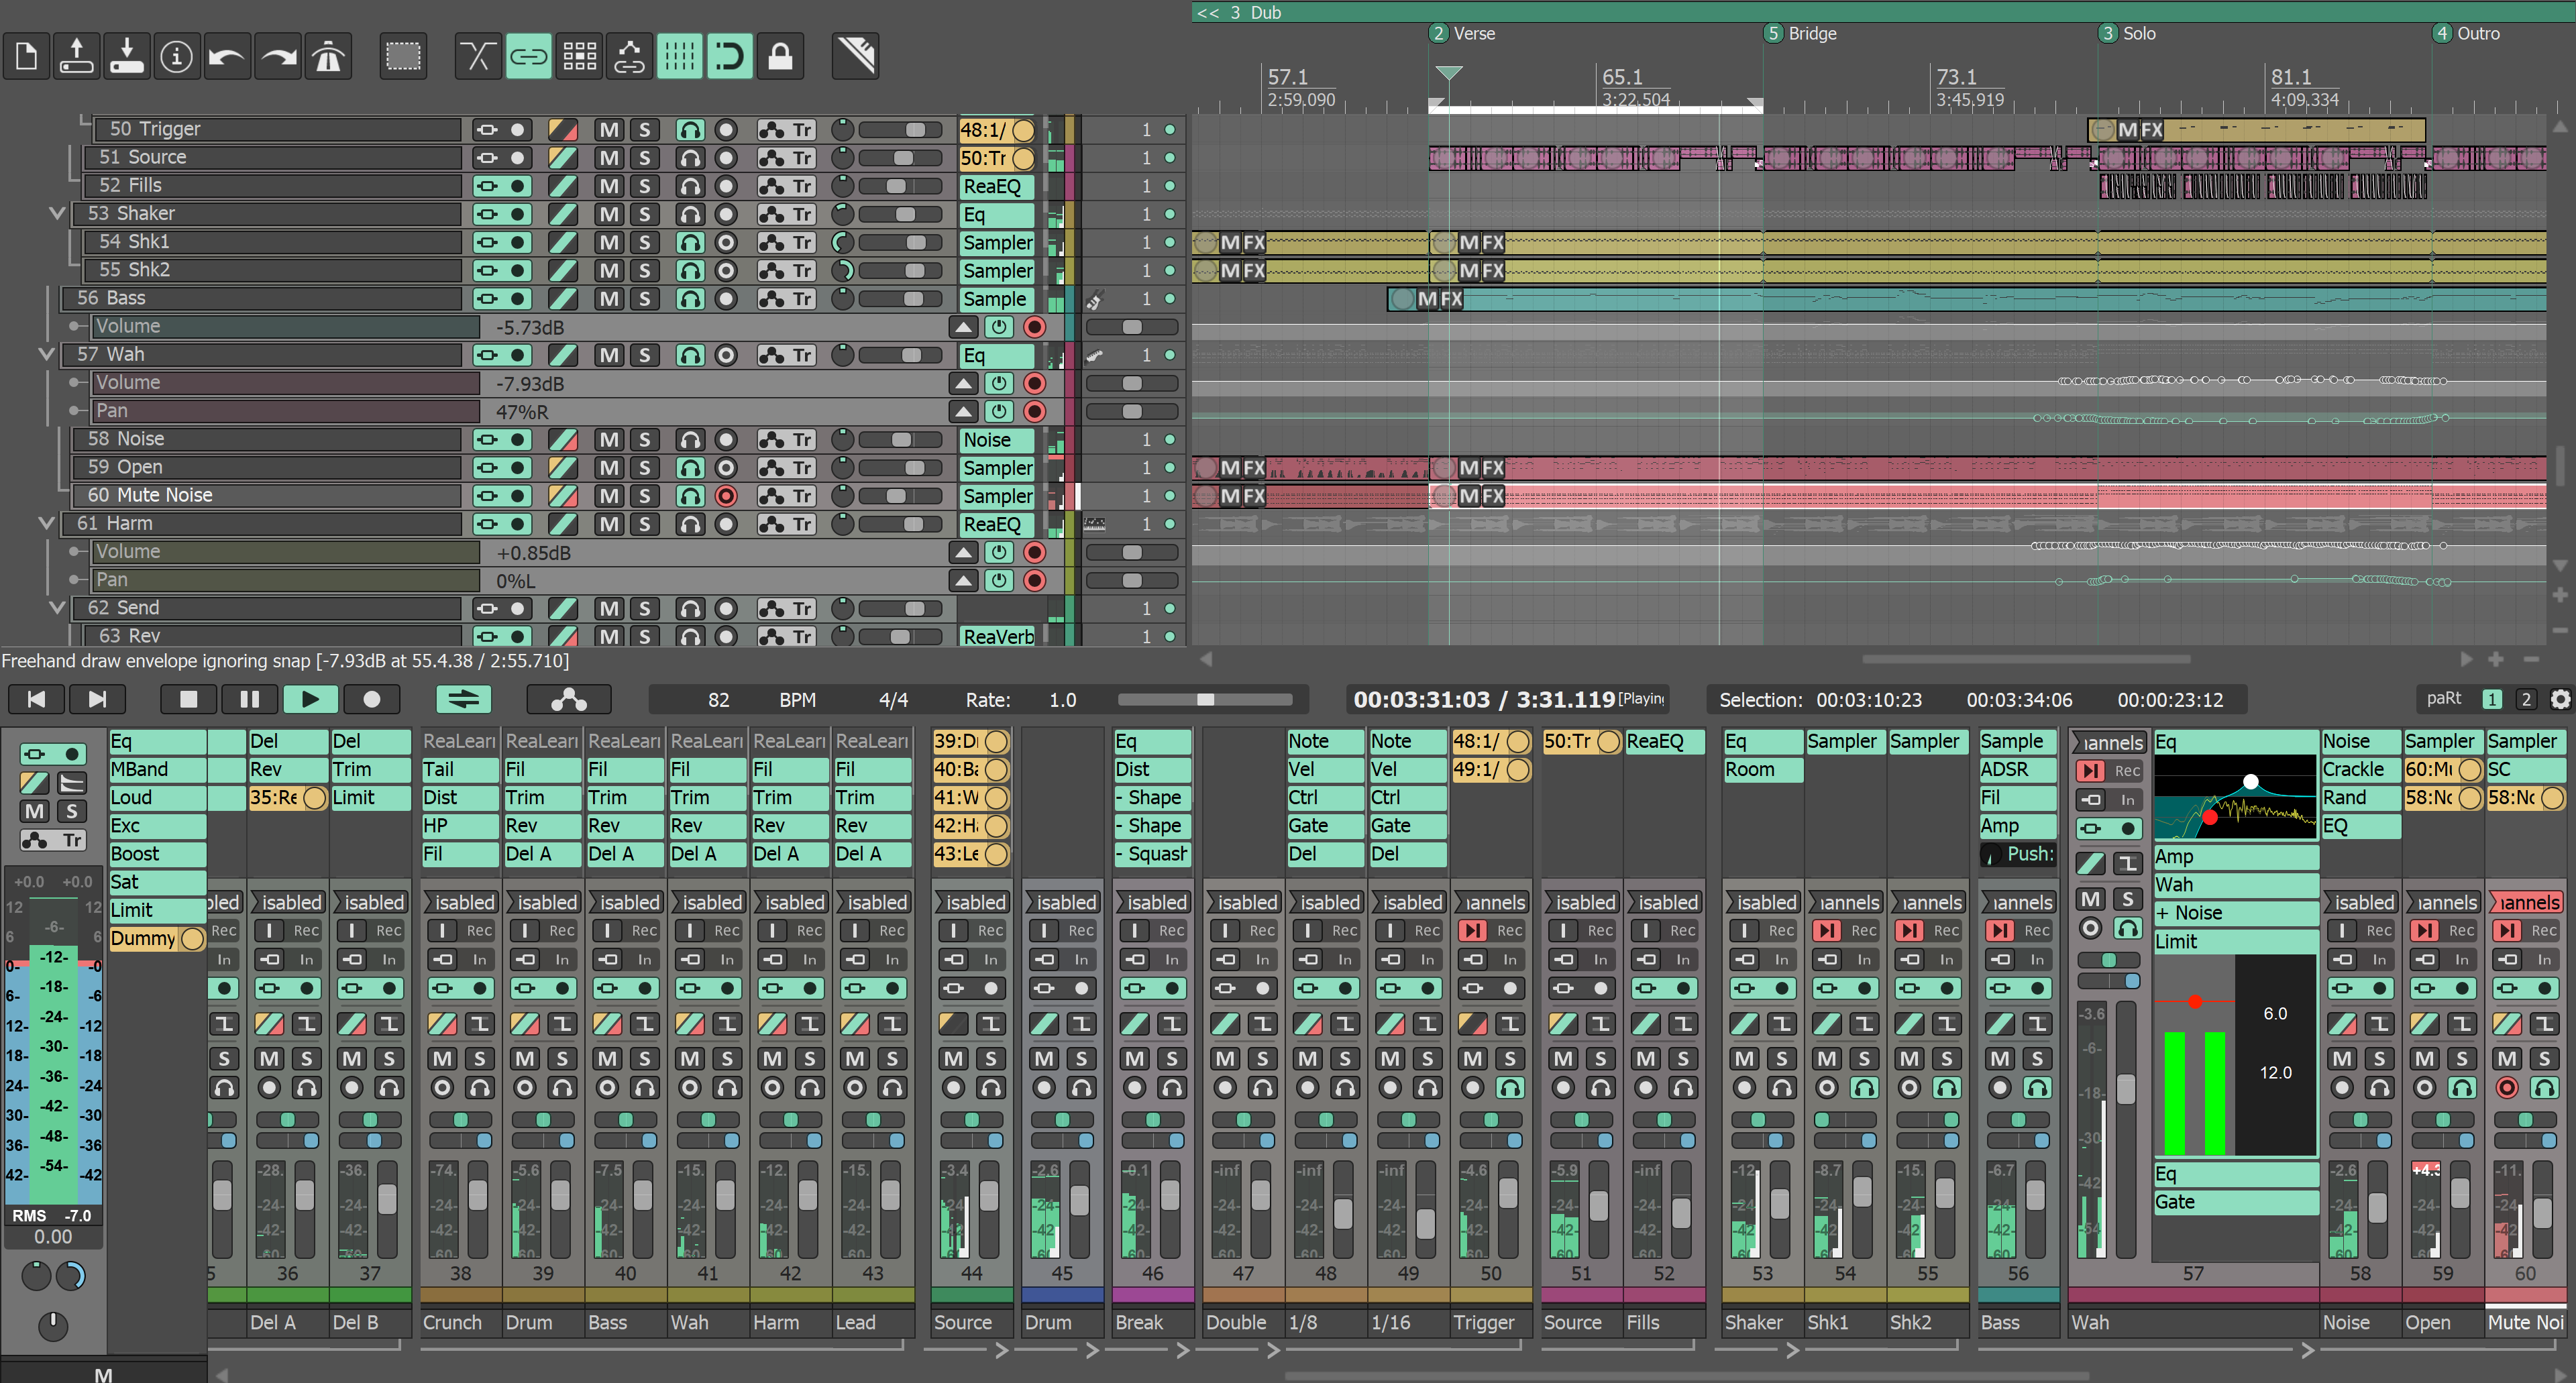Undo the last action
Screen dimensions: 2576x1383
[227, 56]
